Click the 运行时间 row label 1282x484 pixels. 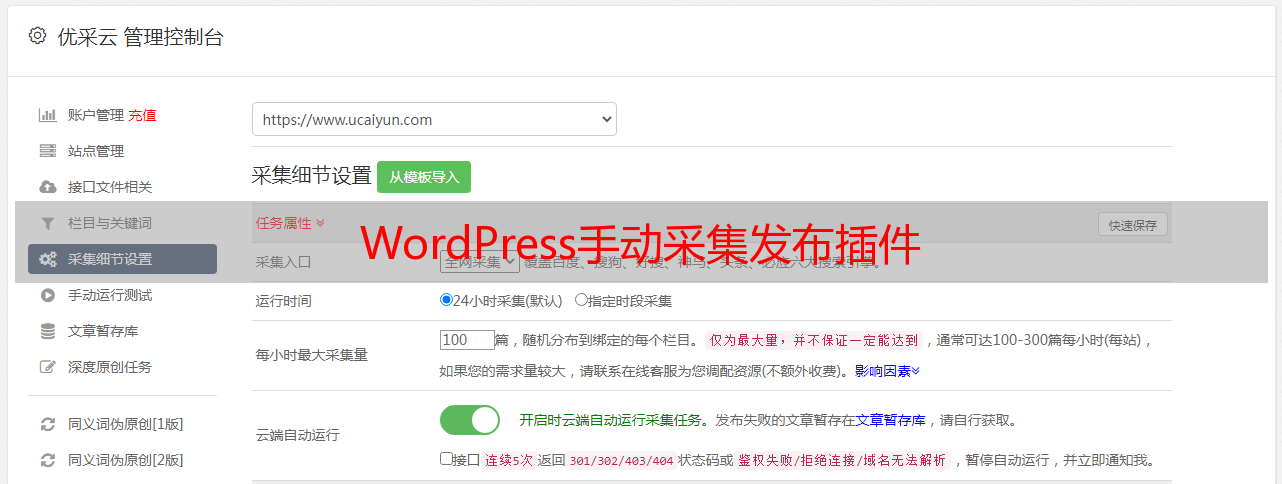[x=284, y=300]
